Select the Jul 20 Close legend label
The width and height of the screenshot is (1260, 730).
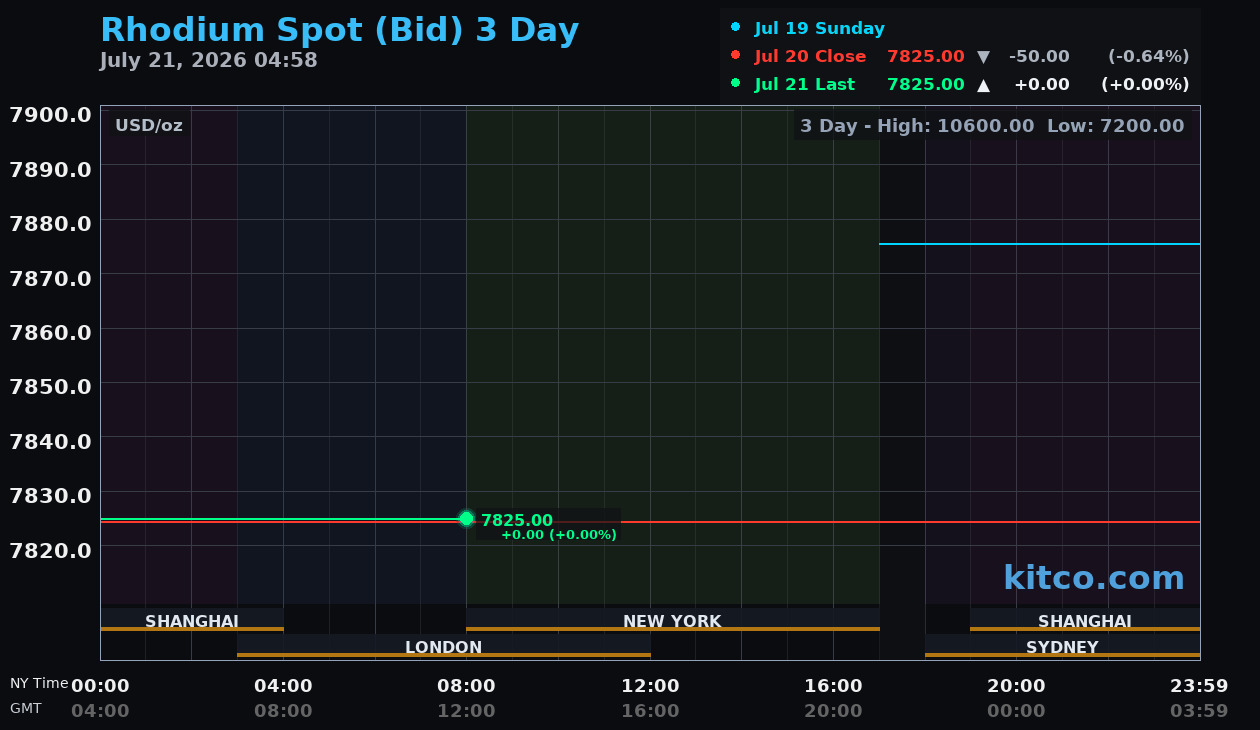point(810,57)
